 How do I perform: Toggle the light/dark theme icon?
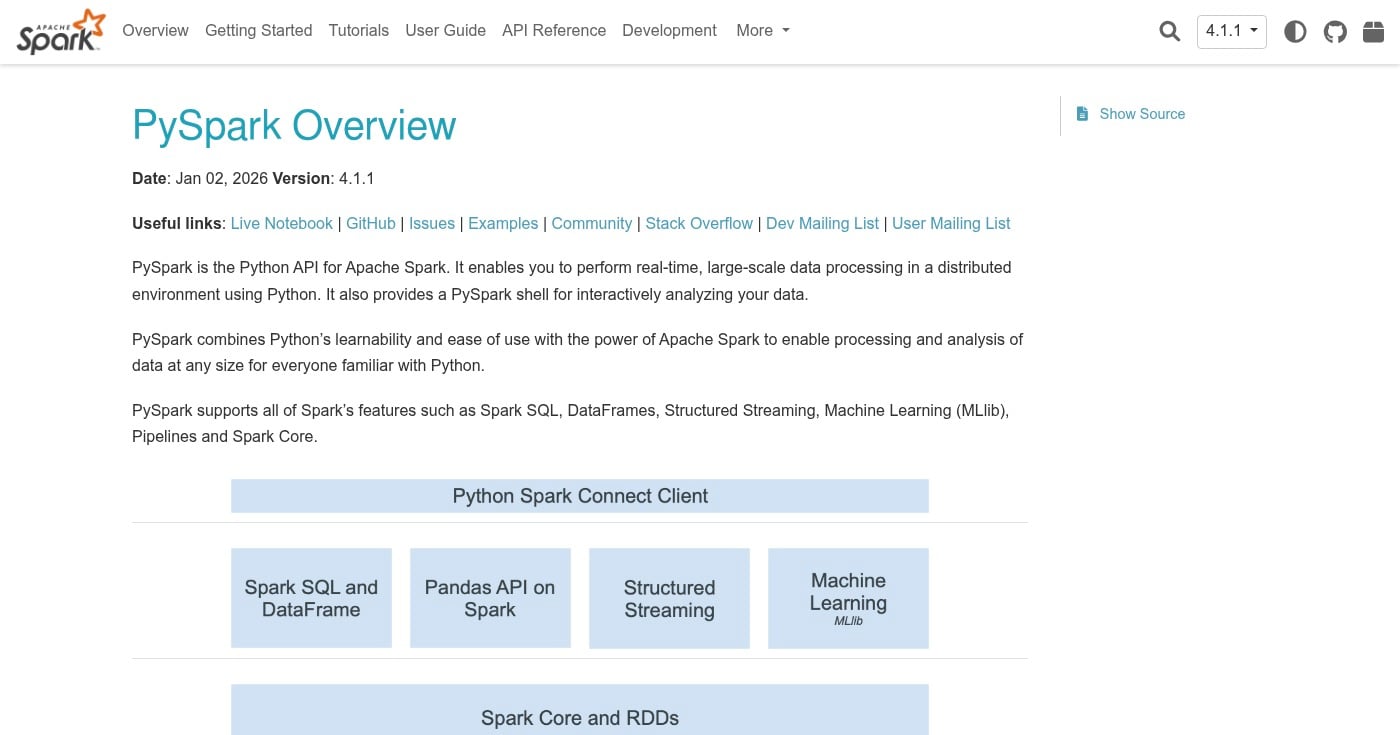click(x=1295, y=32)
